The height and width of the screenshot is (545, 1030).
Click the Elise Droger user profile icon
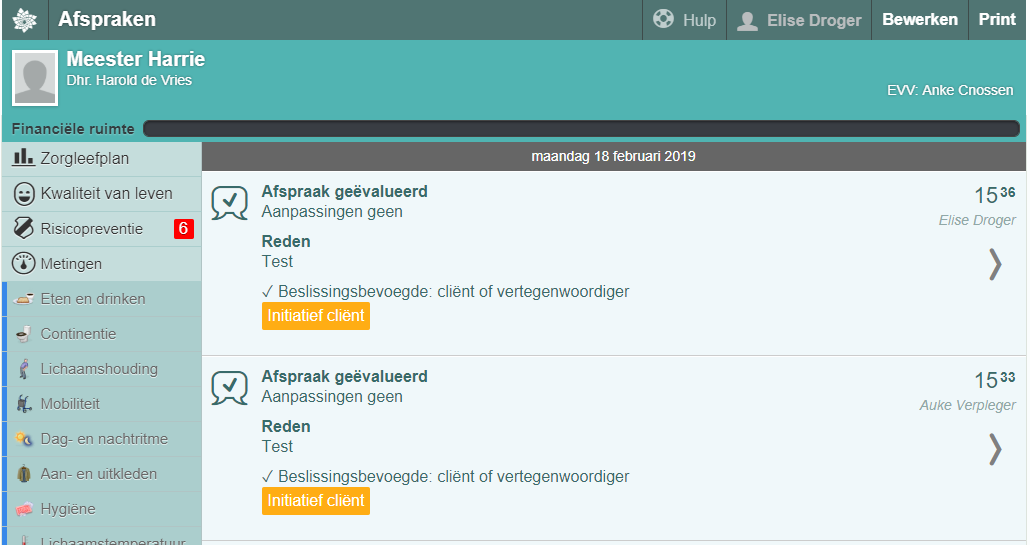[x=746, y=20]
